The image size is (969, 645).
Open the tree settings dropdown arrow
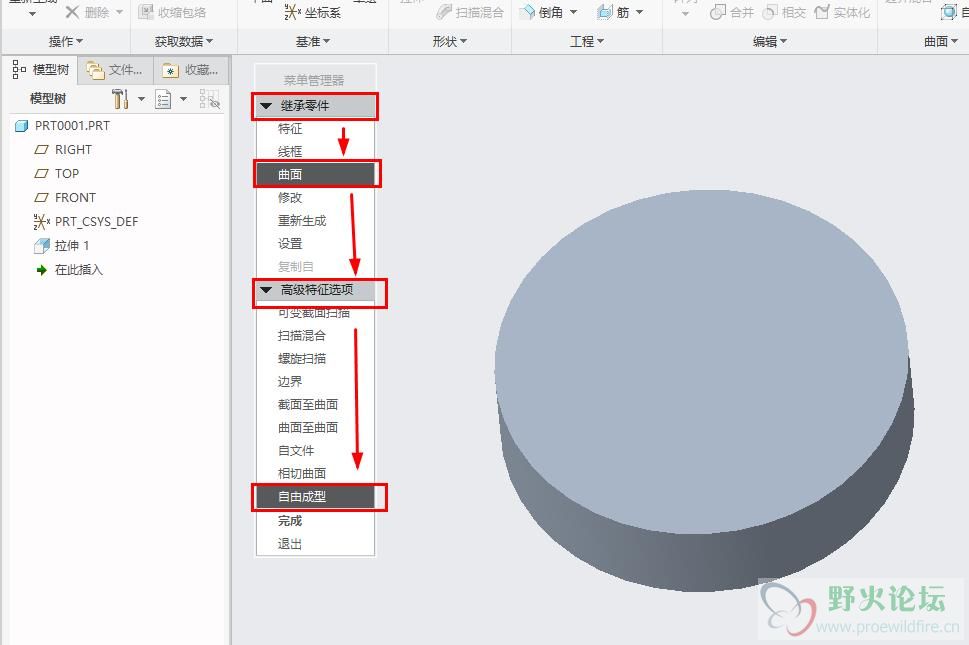tap(141, 99)
